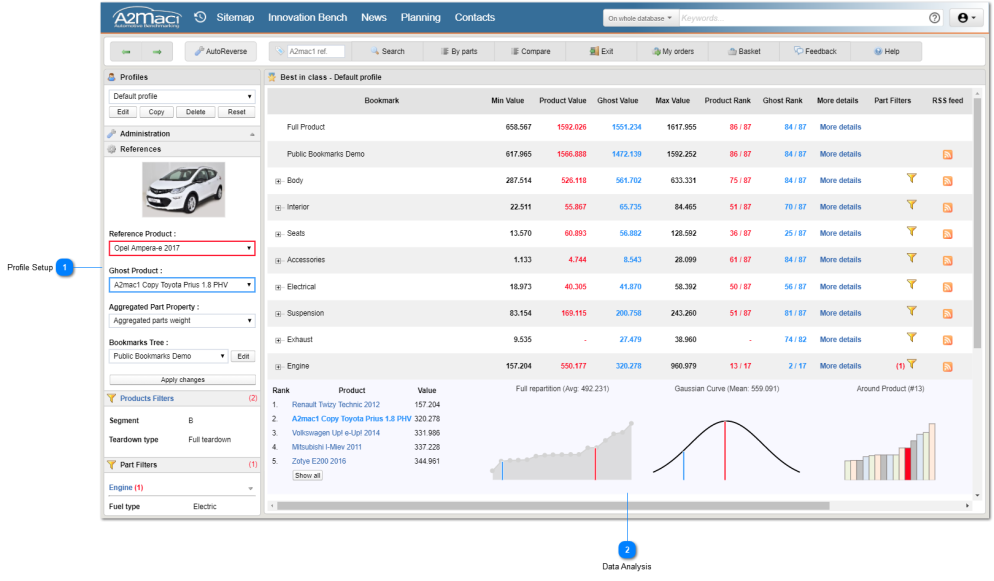
Task: Open the RSS feed for Public Bookmarks Demo
Action: tap(948, 155)
